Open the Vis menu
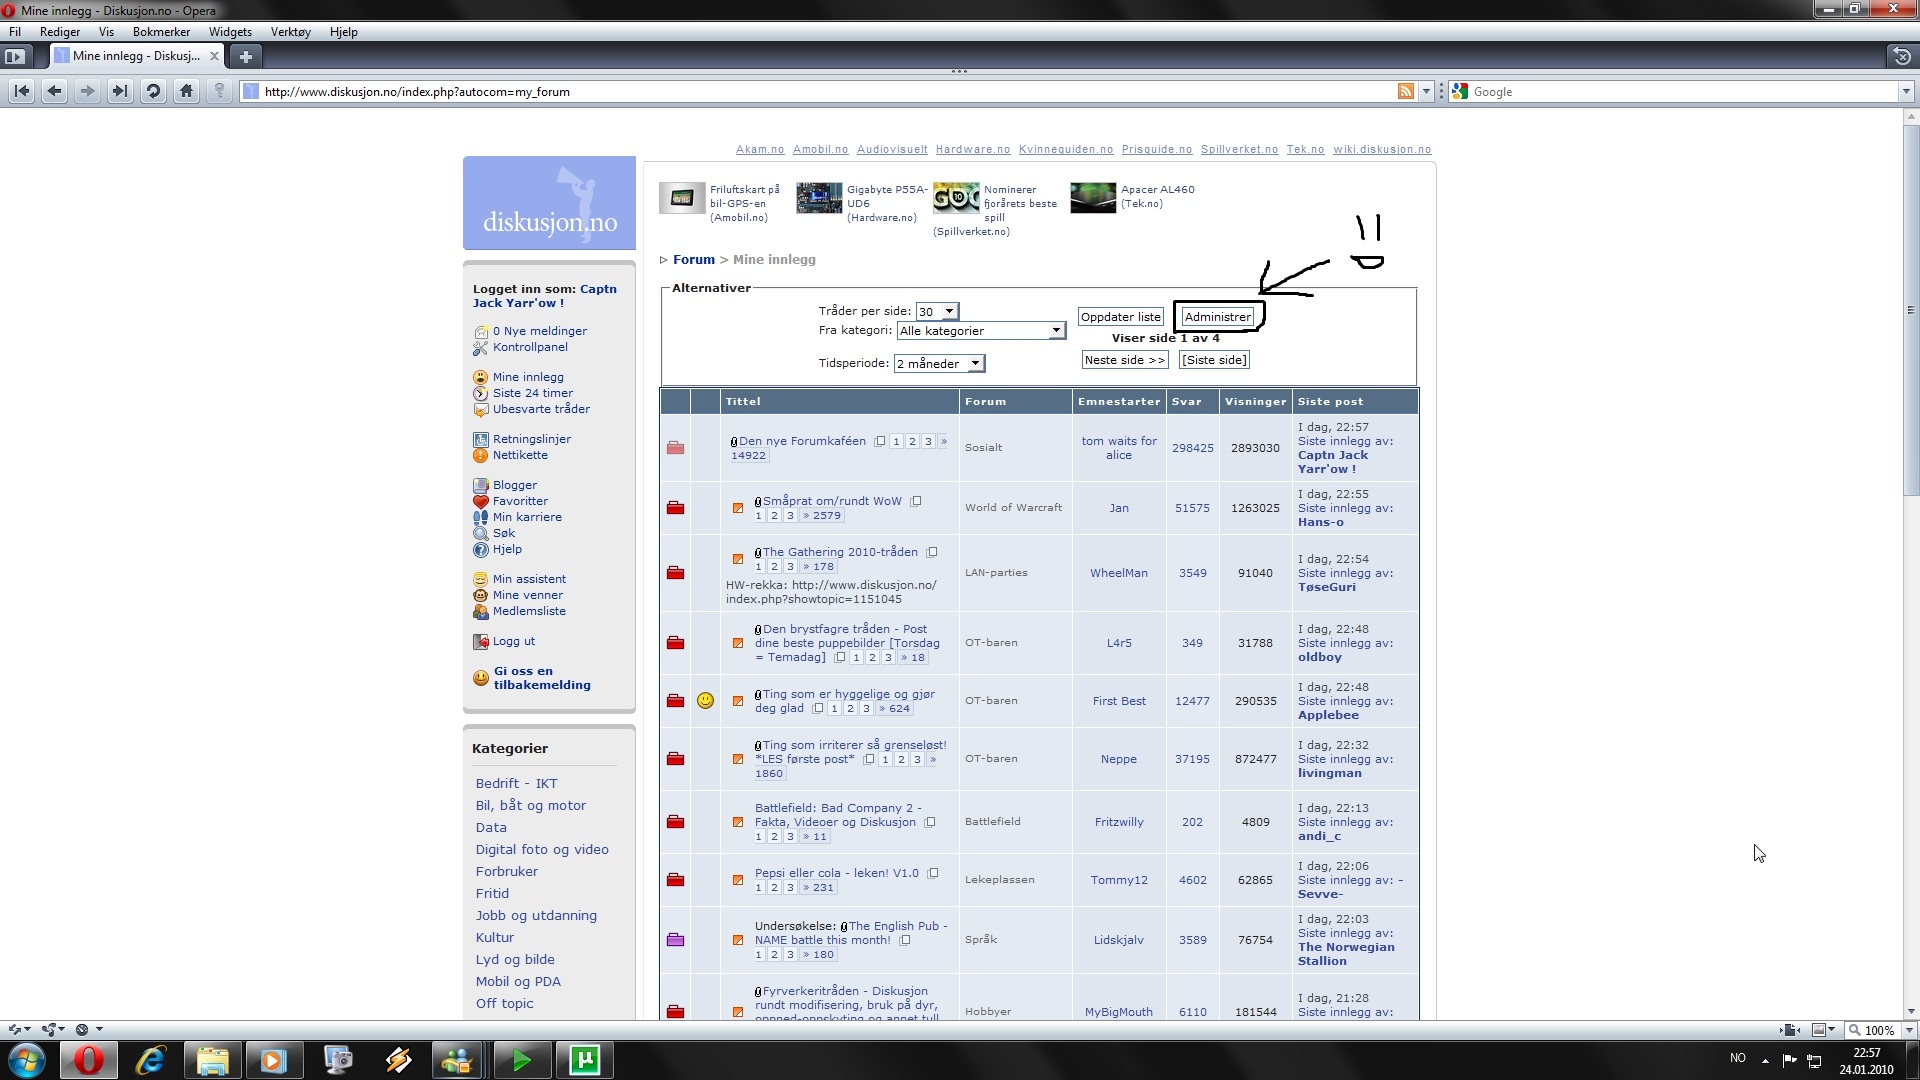The height and width of the screenshot is (1080, 1920). pyautogui.click(x=106, y=32)
